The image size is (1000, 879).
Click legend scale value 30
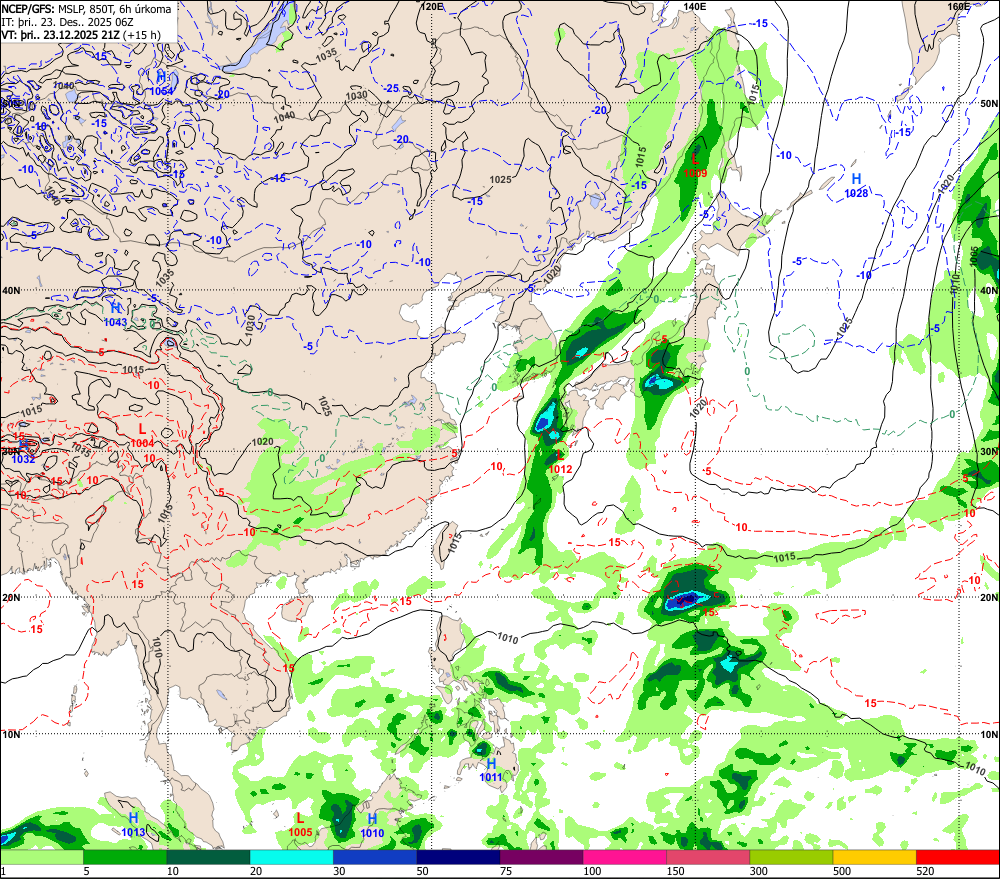pyautogui.click(x=339, y=871)
